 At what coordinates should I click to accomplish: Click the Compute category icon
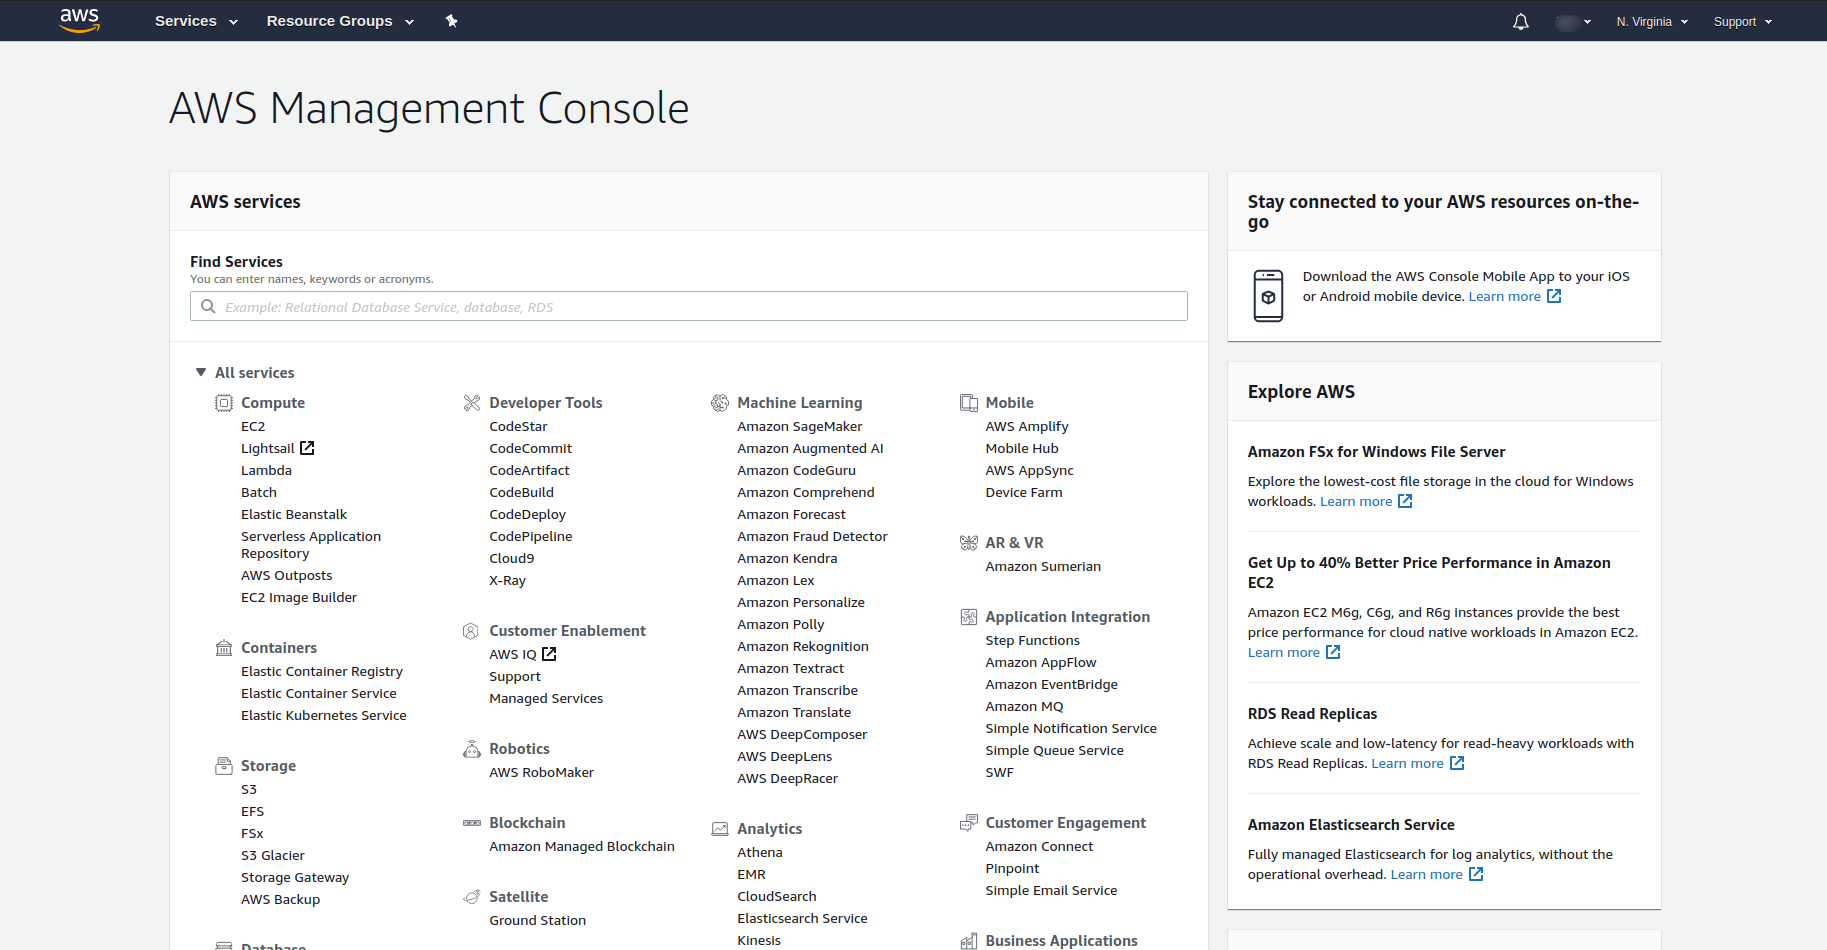(x=224, y=403)
